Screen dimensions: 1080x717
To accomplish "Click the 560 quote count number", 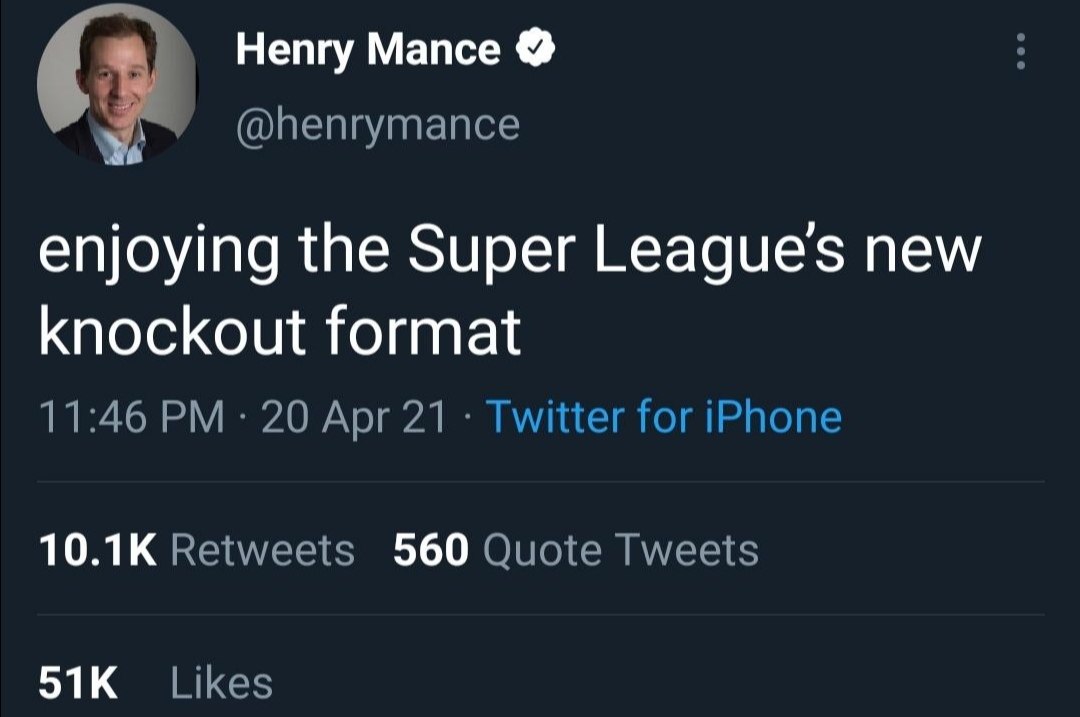I will [x=430, y=550].
